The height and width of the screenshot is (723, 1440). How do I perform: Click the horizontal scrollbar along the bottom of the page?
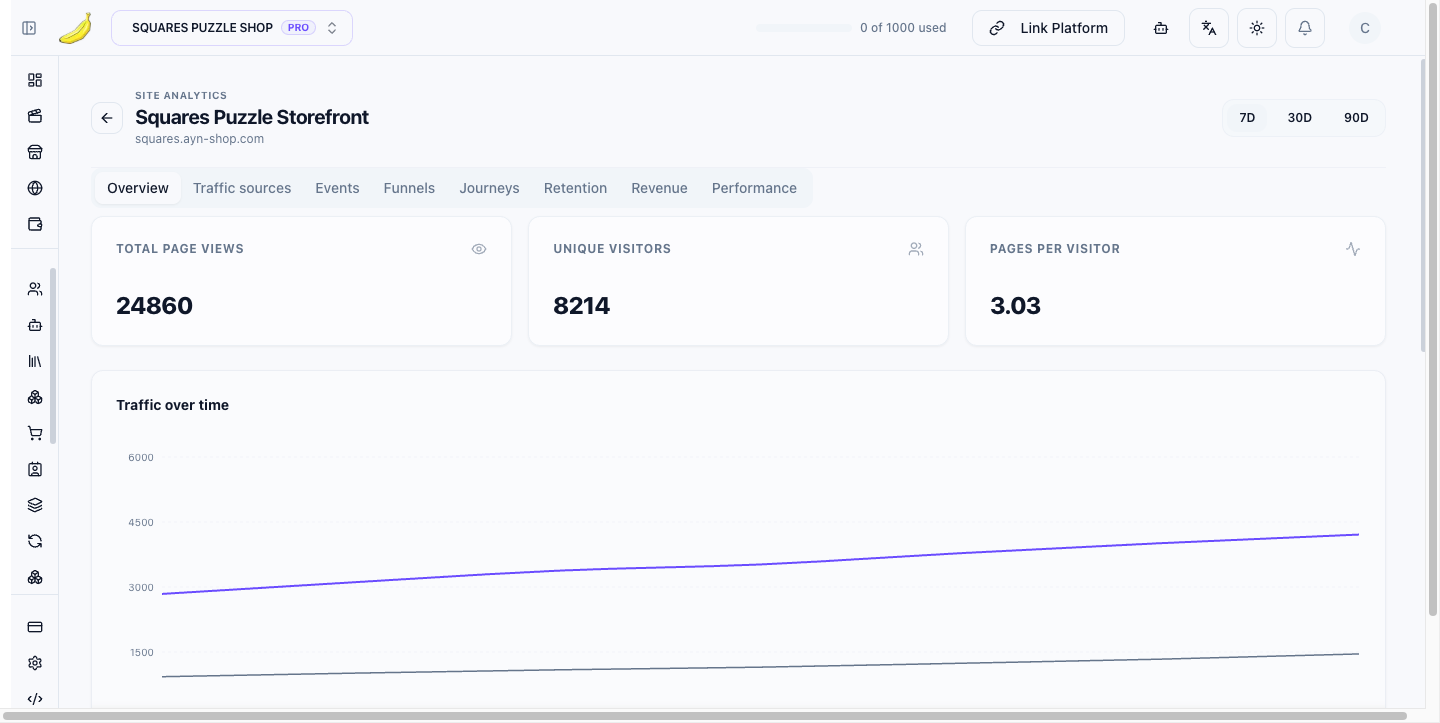(704, 716)
